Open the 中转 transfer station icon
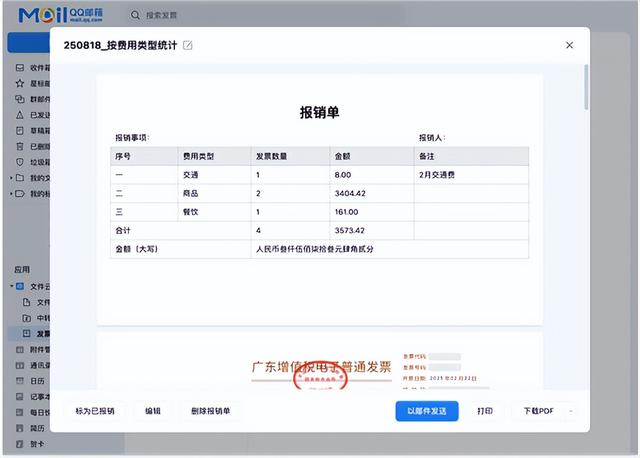Screen dimensions: 640x458 pos(27,318)
